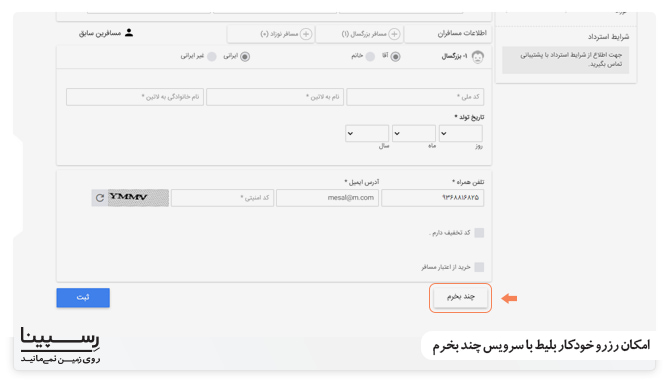Click the شرایط استرداد heading
The width and height of the screenshot is (670, 385).
[608, 37]
